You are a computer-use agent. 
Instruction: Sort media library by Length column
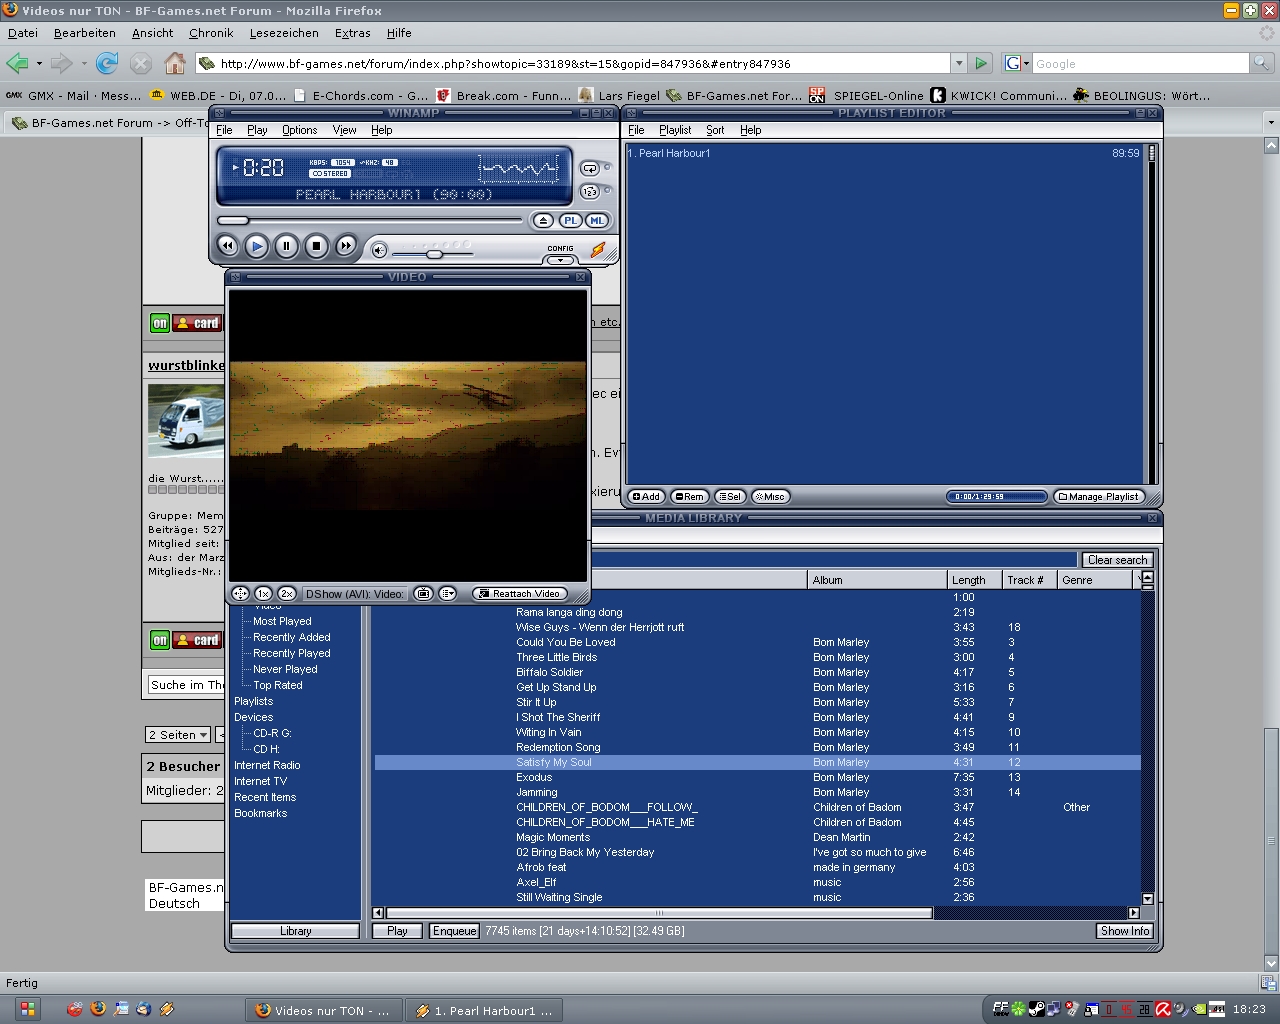pyautogui.click(x=975, y=580)
